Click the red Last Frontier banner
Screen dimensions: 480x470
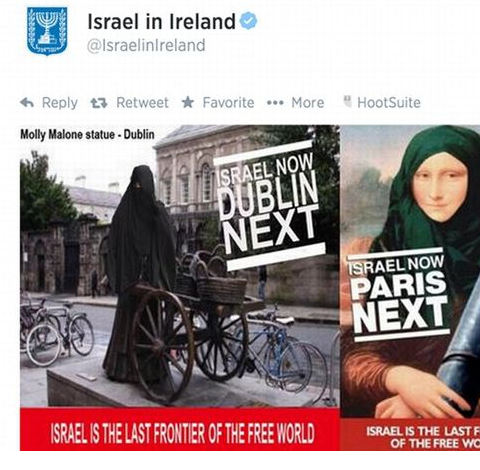180,429
